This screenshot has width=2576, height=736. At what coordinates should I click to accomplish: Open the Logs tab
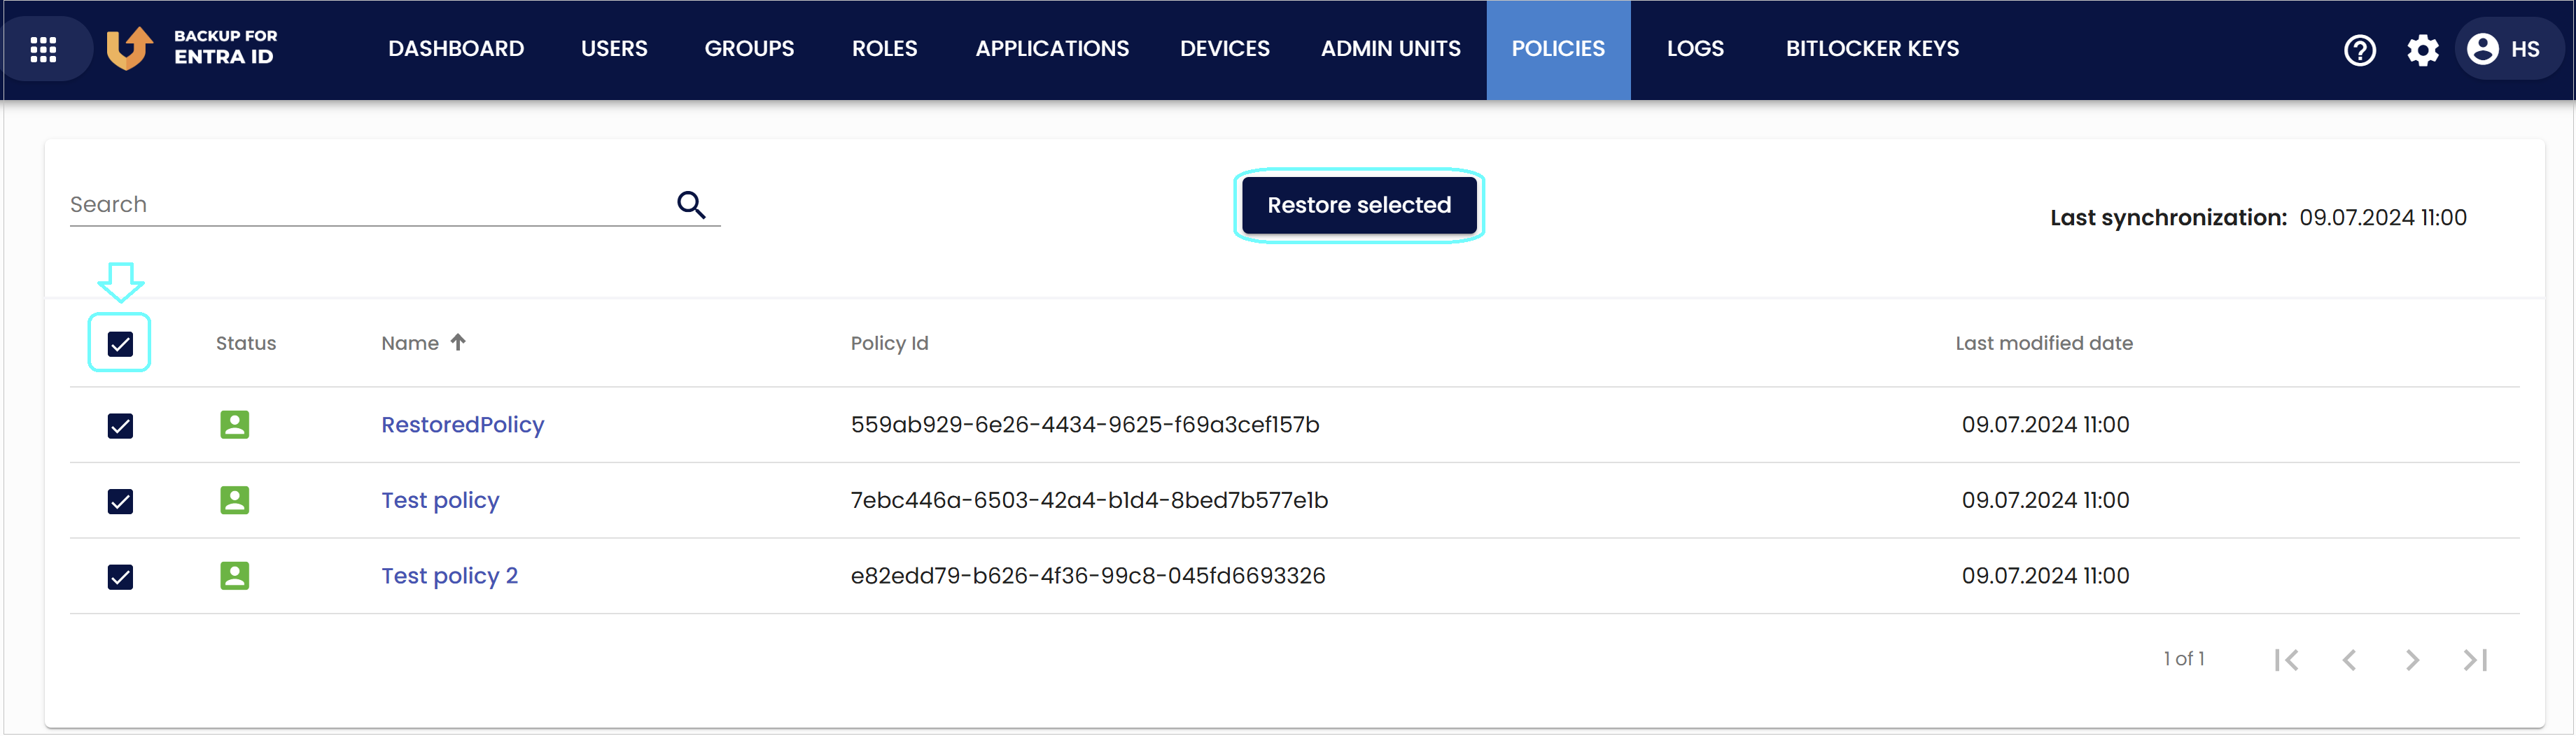point(1695,49)
